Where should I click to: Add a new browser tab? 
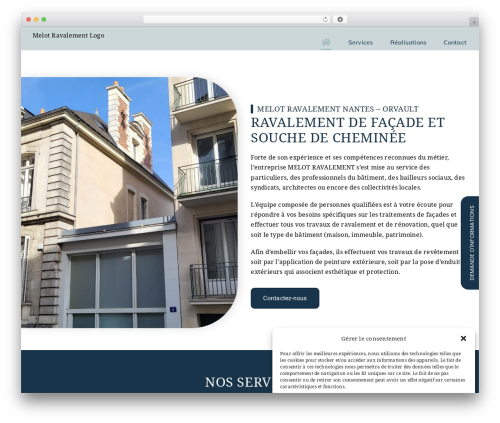tap(474, 22)
